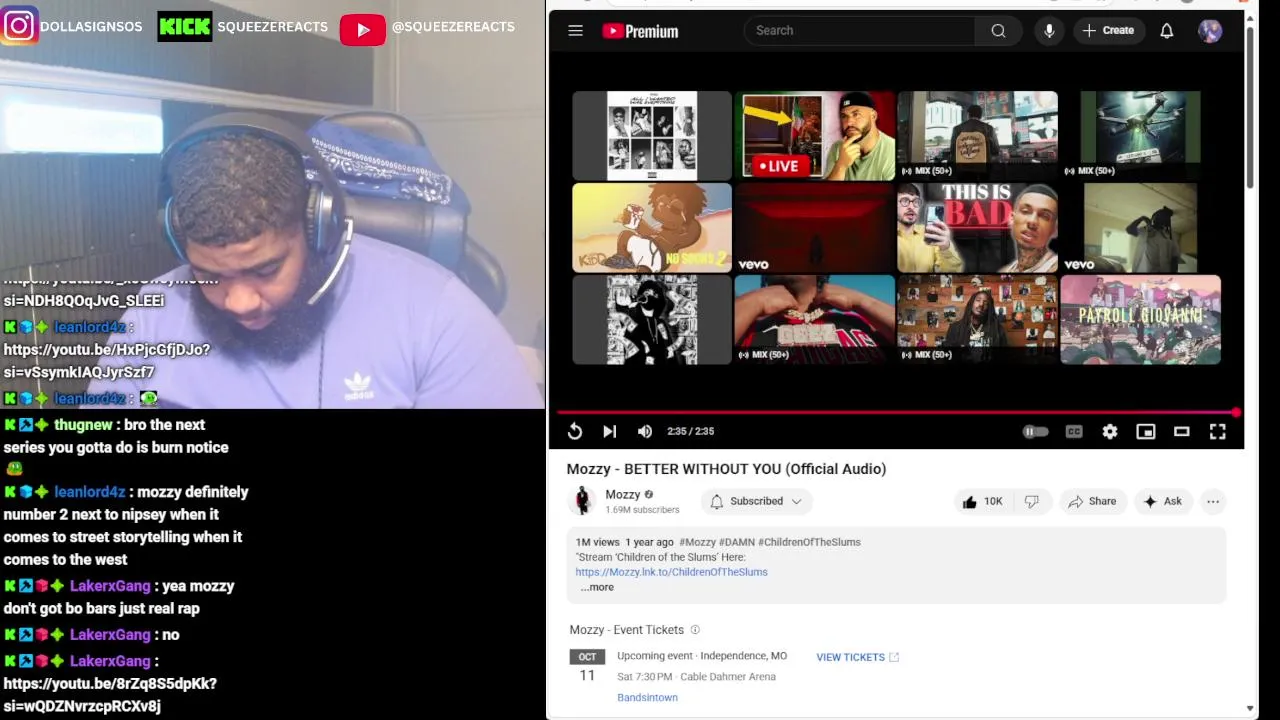Click the #DAMN hashtag
This screenshot has width=1280, height=720.
point(736,542)
